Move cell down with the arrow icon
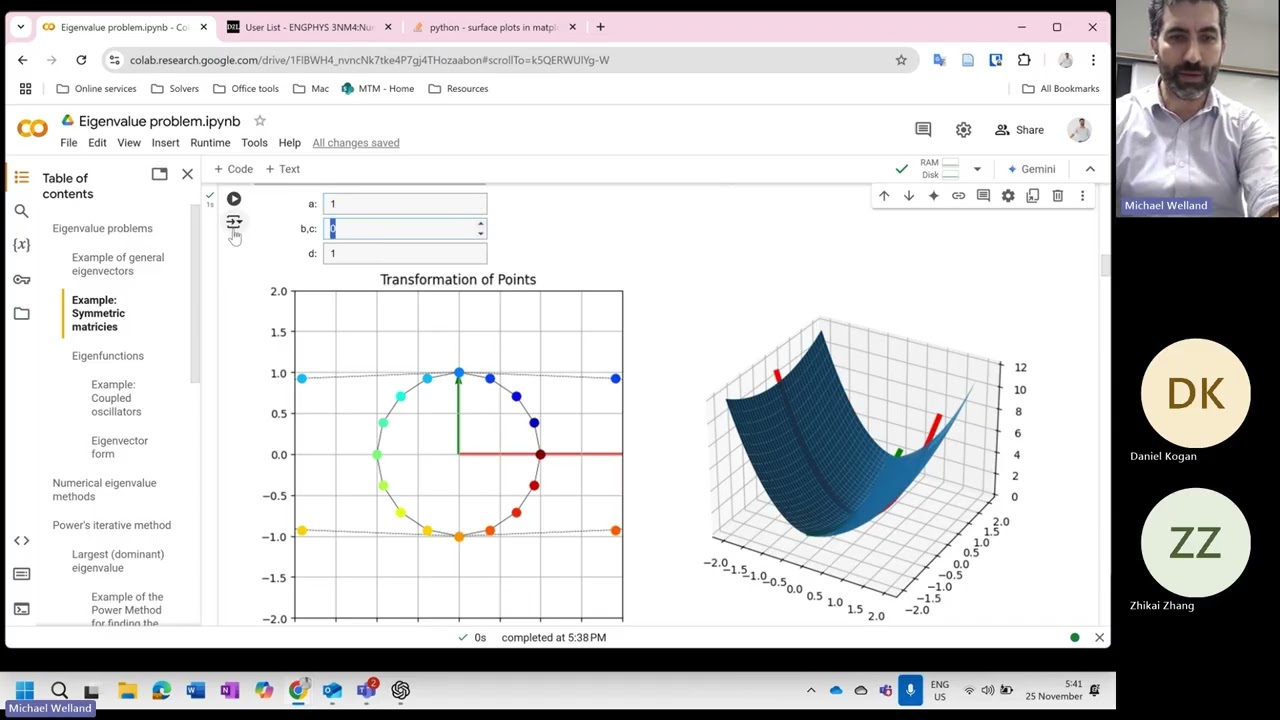1280x720 pixels. pos(909,196)
